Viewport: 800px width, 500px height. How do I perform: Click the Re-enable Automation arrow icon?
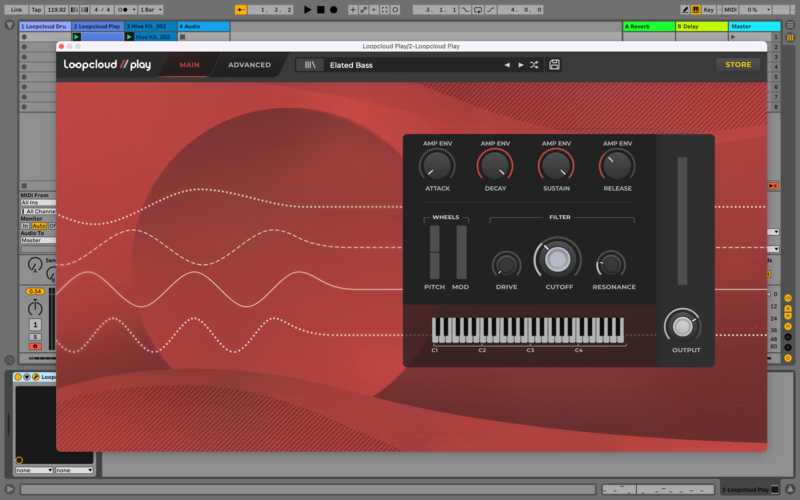point(374,10)
